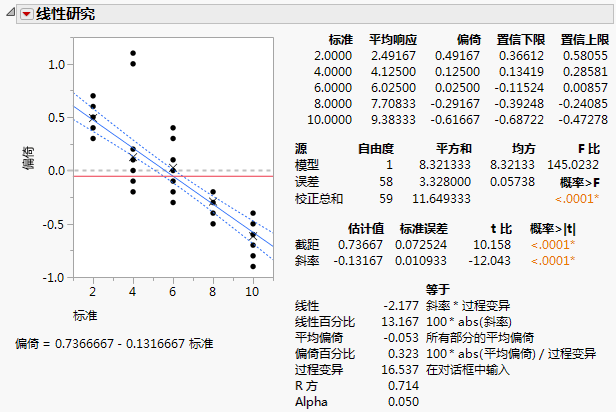This screenshot has width=616, height=412.
Task: Select the 概率>|t| column header
Action: (552, 229)
